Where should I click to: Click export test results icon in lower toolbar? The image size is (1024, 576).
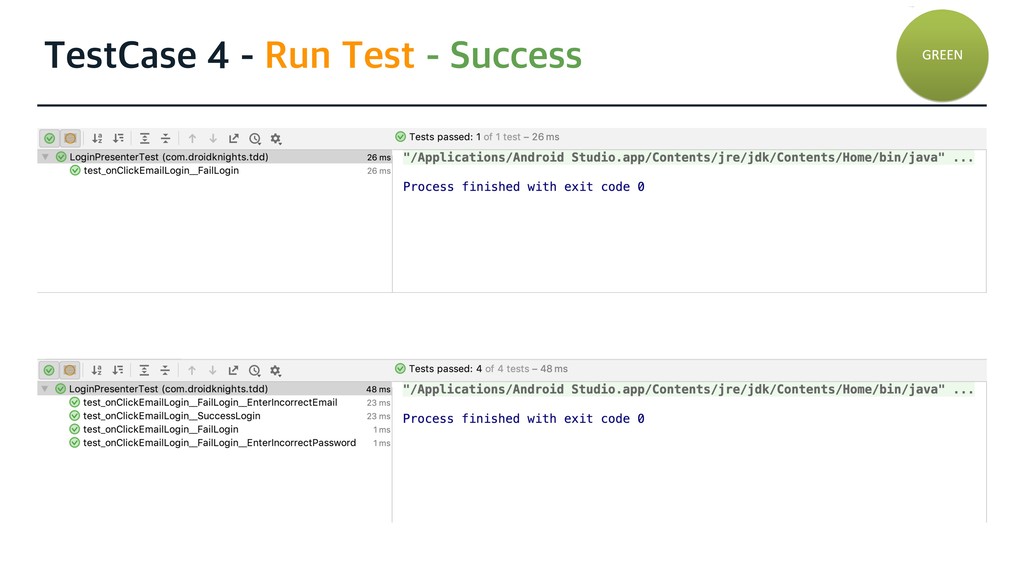tap(234, 369)
